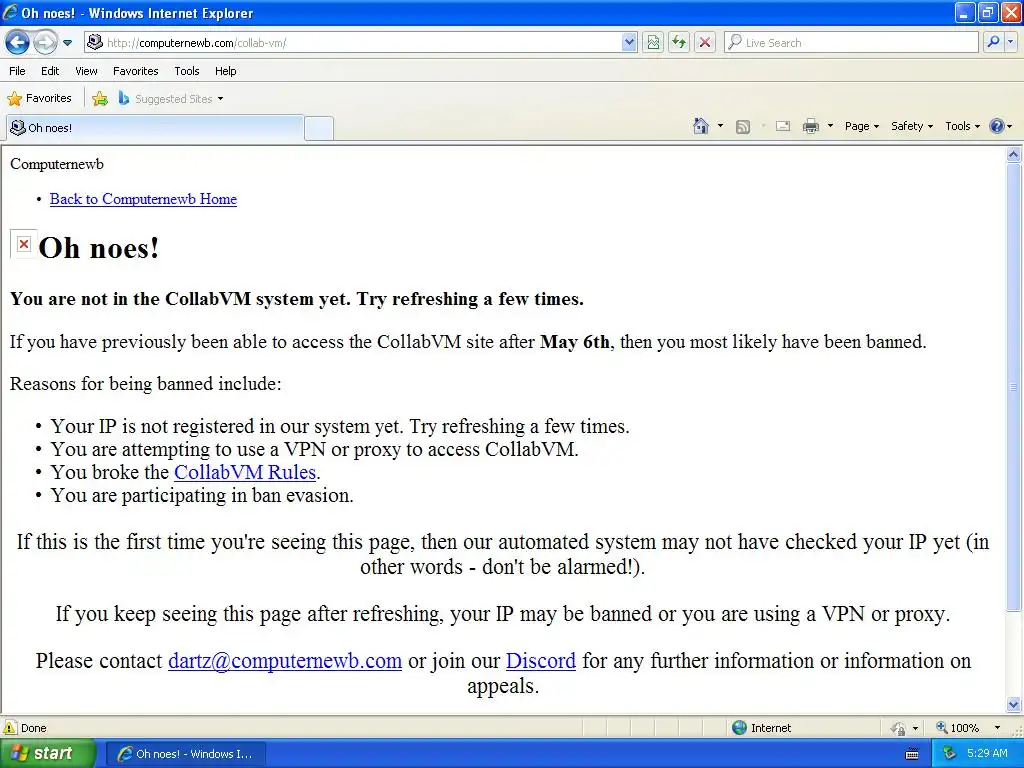Run search using magnifier button

tap(993, 42)
